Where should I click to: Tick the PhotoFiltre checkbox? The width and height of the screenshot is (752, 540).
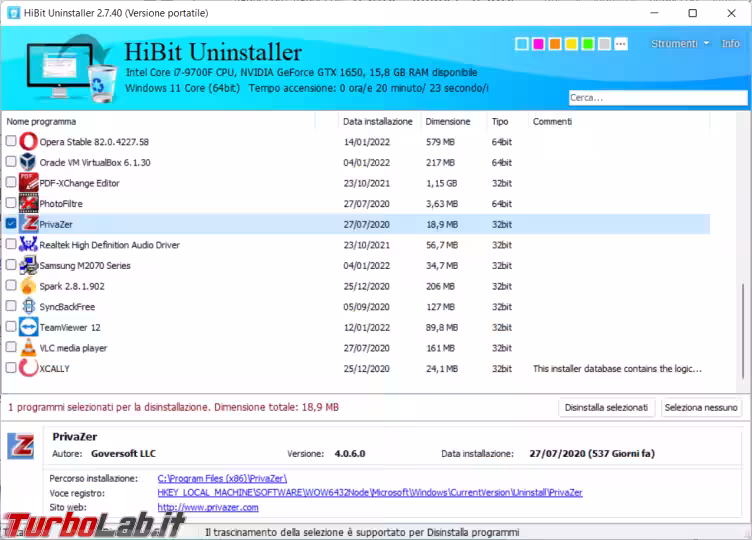(11, 203)
